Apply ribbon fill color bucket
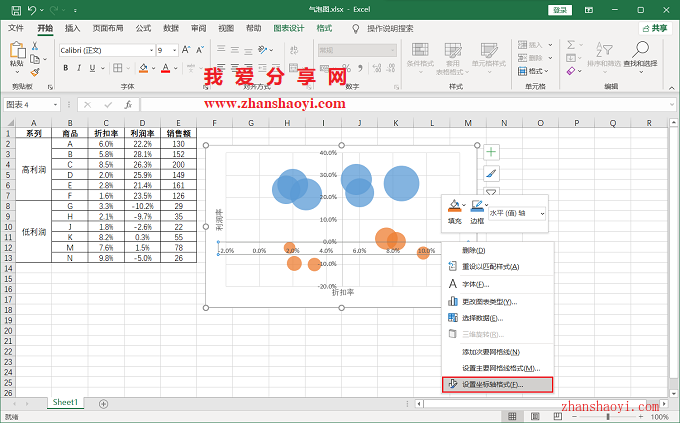 [144, 68]
